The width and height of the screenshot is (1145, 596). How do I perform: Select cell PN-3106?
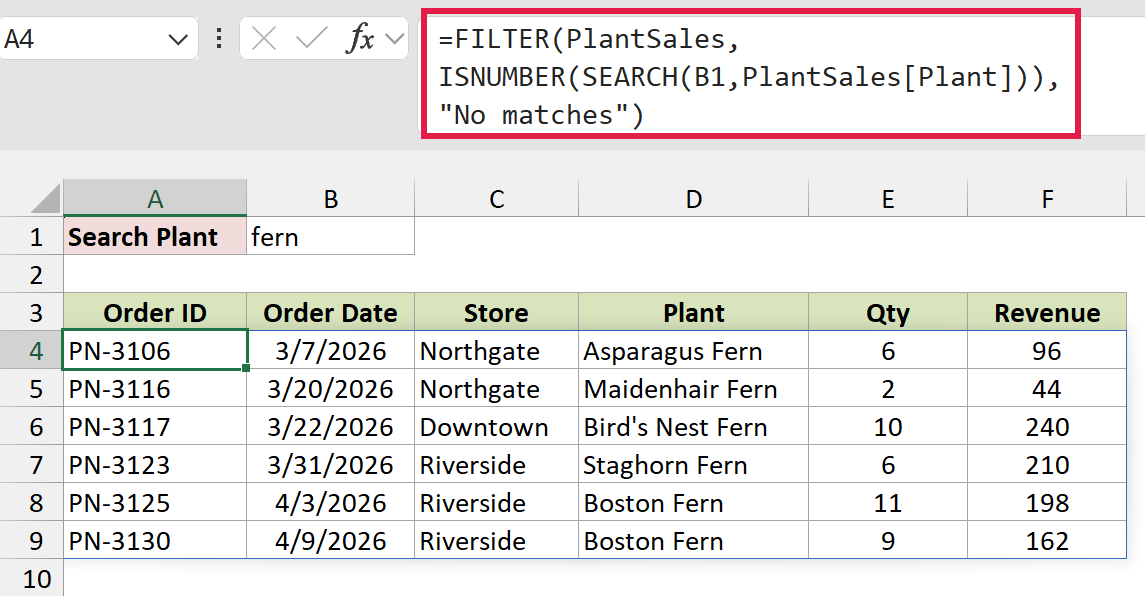(x=155, y=351)
